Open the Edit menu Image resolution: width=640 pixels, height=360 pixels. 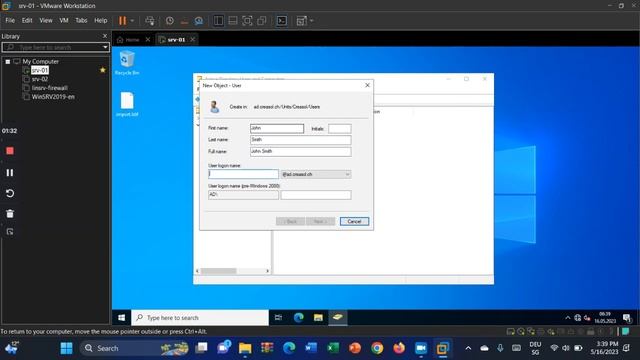click(27, 20)
